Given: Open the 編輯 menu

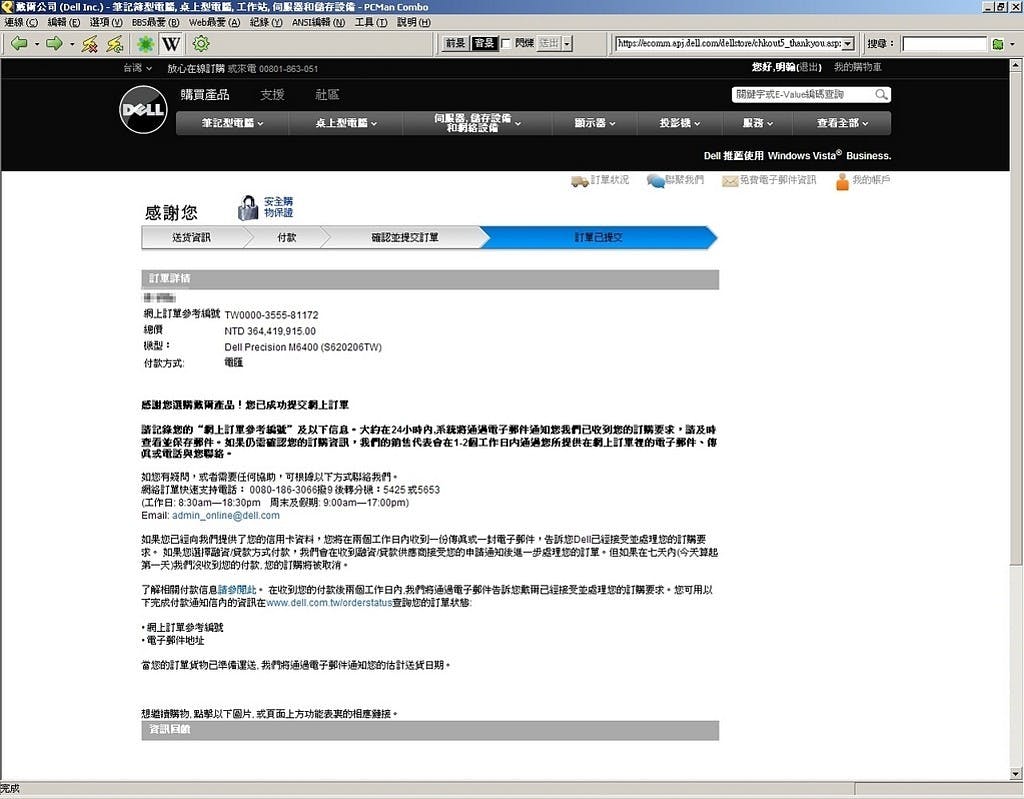Looking at the screenshot, I should pyautogui.click(x=63, y=22).
